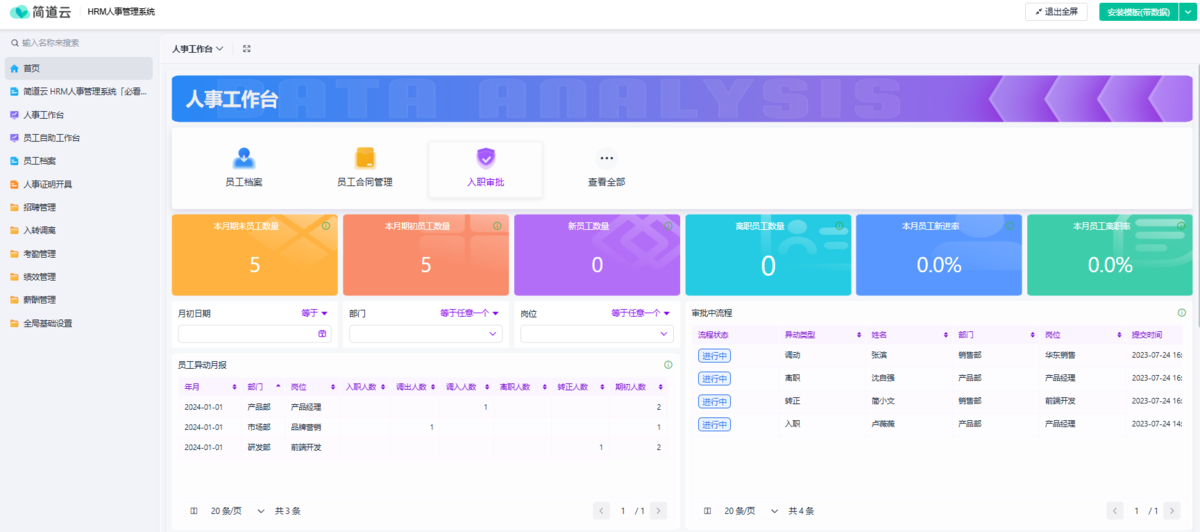Click info icon of 员工异动月报 panel
Image resolution: width=1200 pixels, height=532 pixels.
(668, 365)
